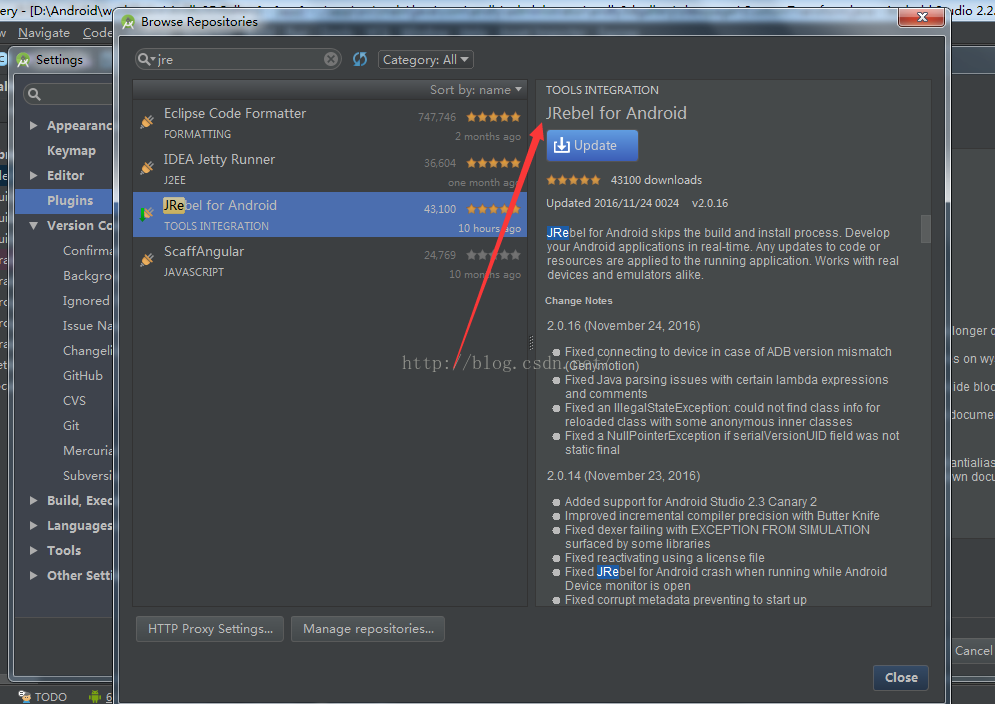The image size is (995, 704).
Task: Close the Browse Repositories dialog with X
Action: (x=922, y=17)
